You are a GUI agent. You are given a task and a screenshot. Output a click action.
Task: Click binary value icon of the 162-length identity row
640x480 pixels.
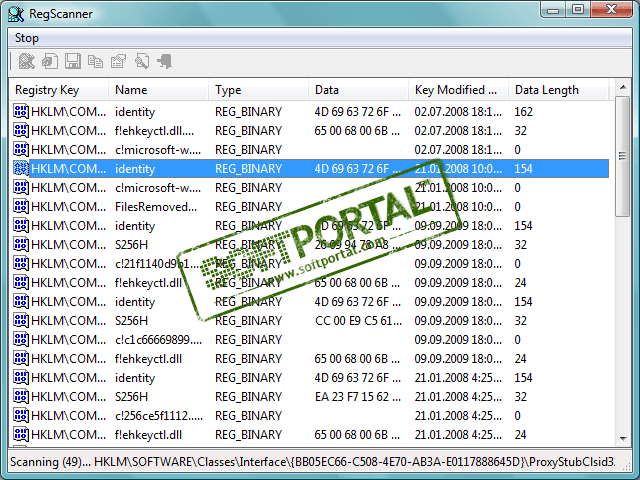click(x=21, y=111)
